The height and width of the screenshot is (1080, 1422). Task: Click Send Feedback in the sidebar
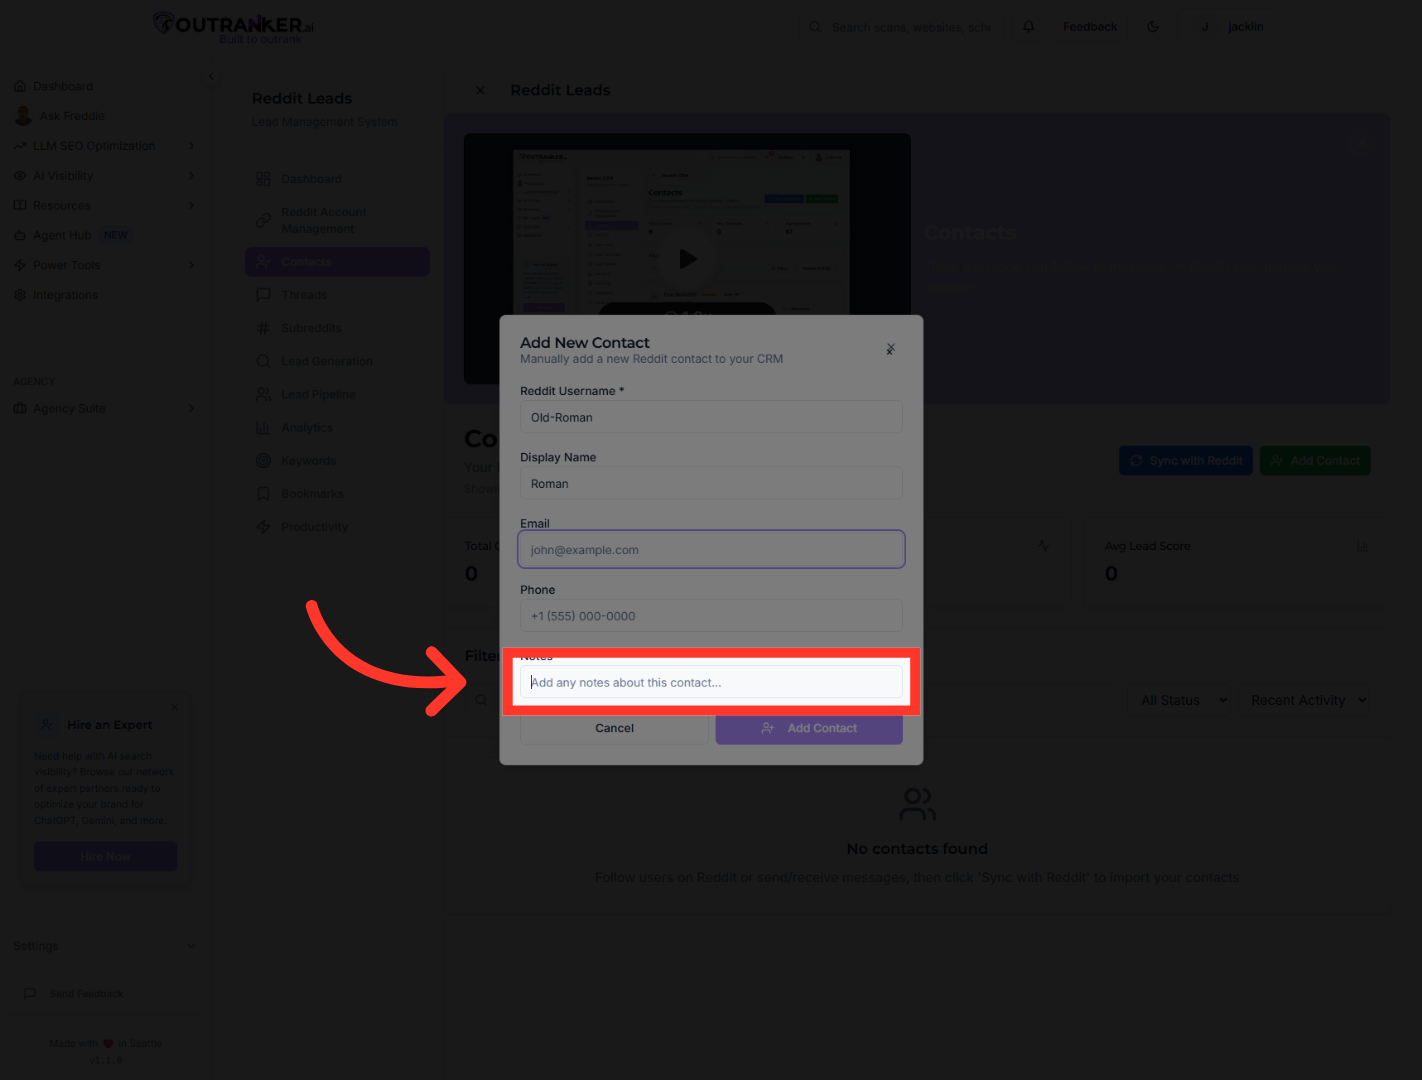coord(74,994)
